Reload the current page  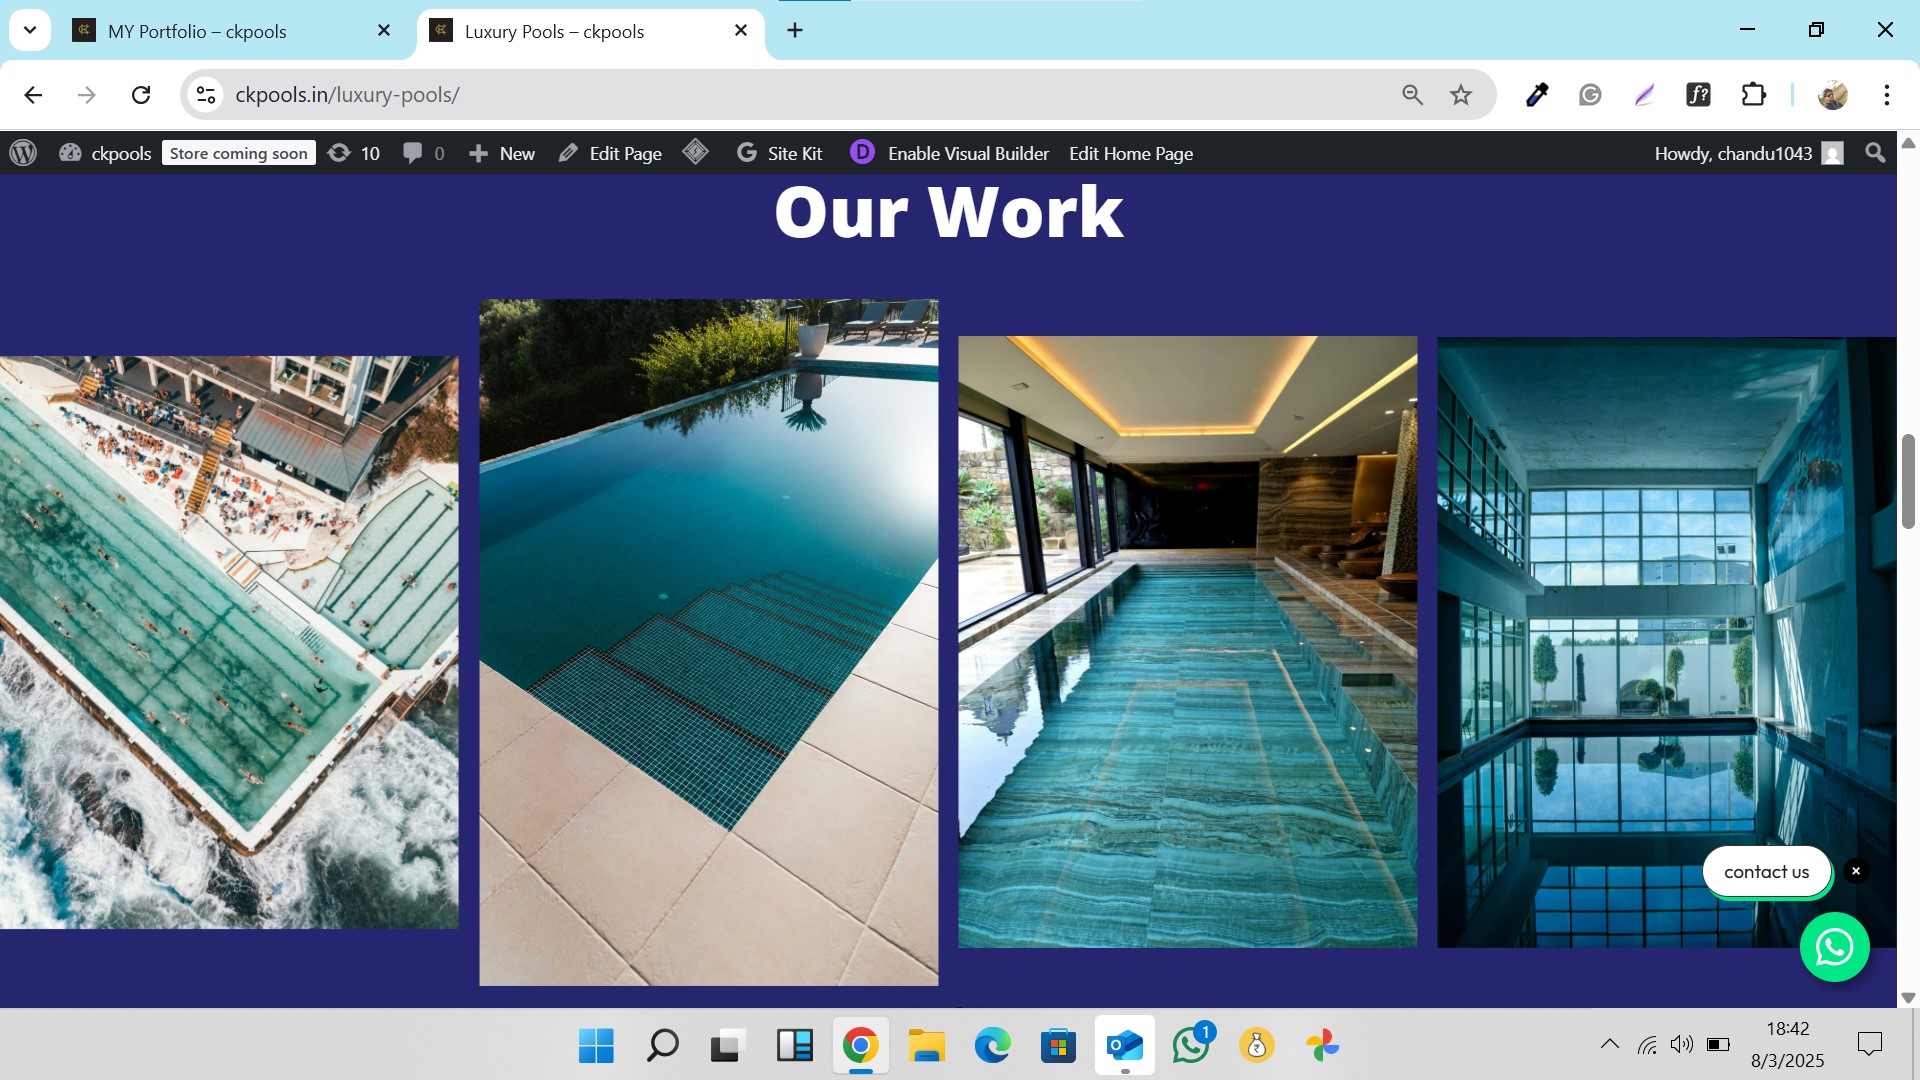(x=141, y=95)
